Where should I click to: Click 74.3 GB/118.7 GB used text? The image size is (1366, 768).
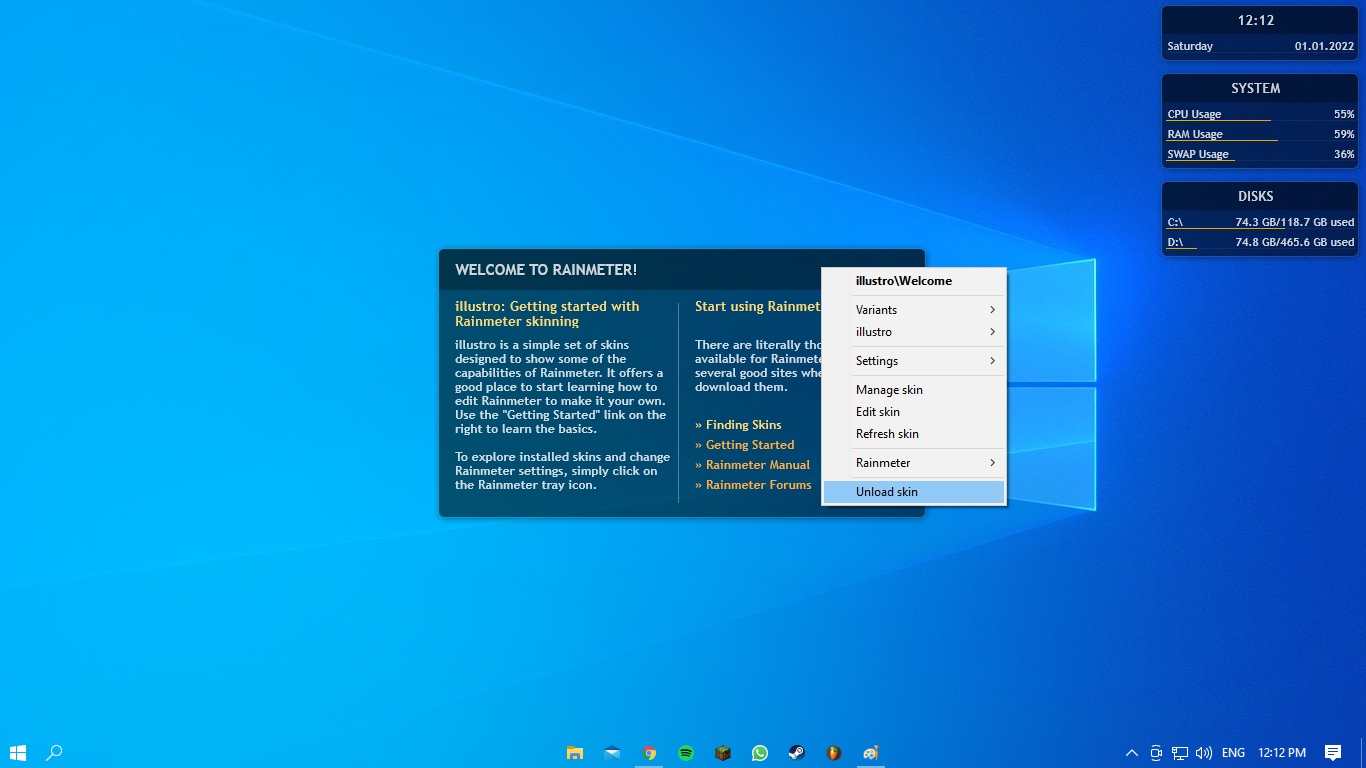pos(1295,222)
